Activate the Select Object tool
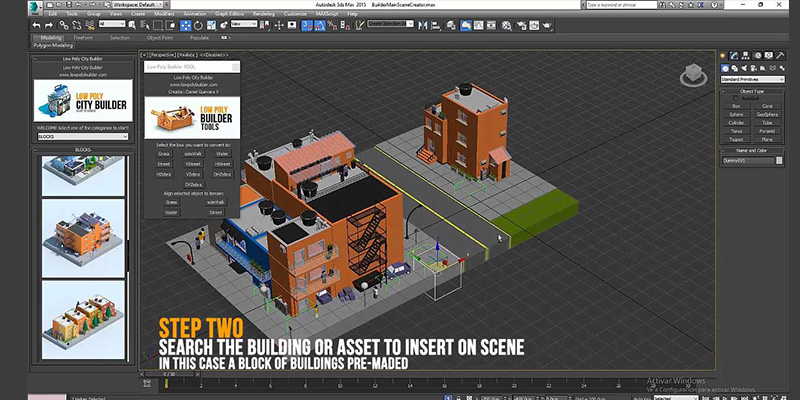 click(x=132, y=25)
